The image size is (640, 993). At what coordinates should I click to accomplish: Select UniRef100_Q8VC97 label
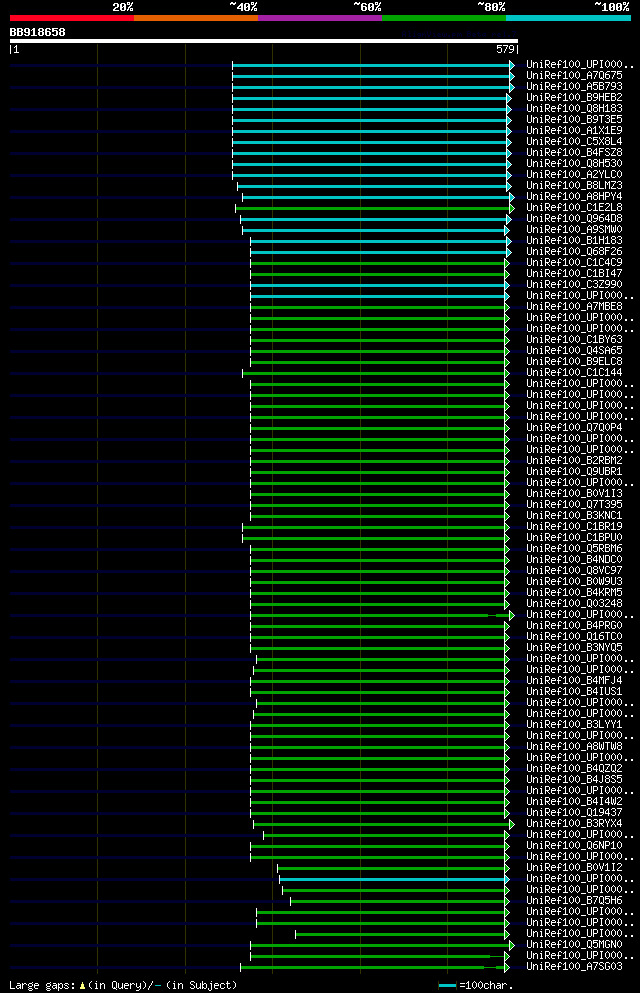click(x=574, y=571)
